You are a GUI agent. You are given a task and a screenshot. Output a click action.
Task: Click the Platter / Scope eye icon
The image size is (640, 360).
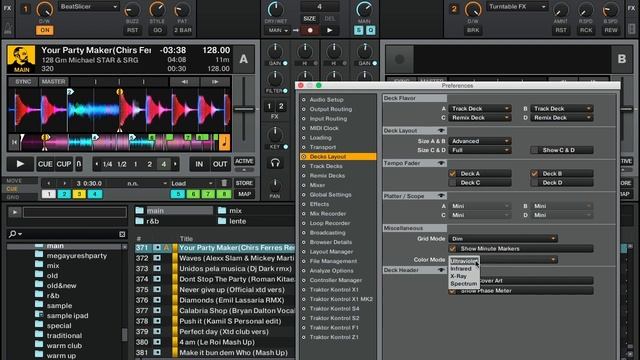441,196
